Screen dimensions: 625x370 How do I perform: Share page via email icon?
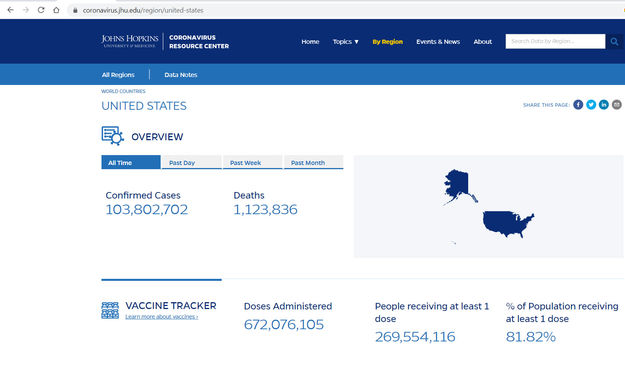617,104
